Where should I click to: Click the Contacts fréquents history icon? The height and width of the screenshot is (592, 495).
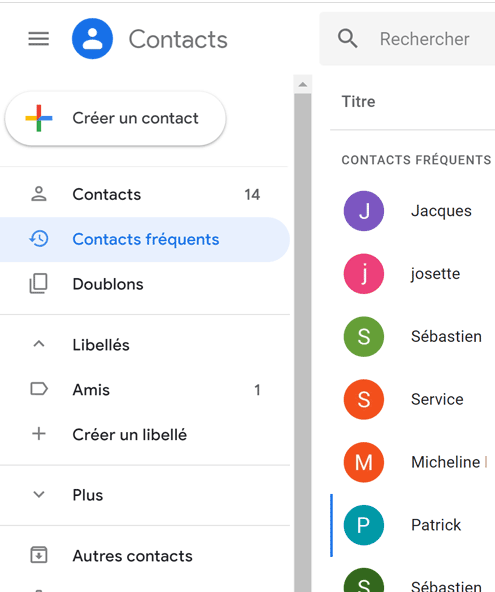[x=39, y=239]
